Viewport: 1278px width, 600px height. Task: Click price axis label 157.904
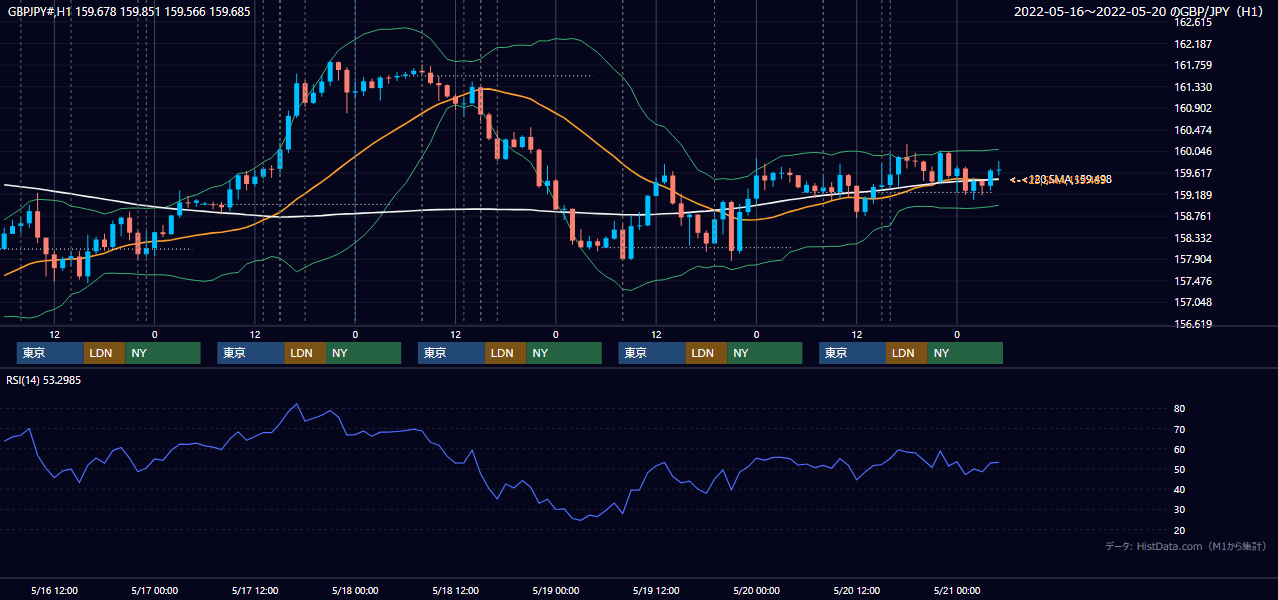click(1192, 260)
